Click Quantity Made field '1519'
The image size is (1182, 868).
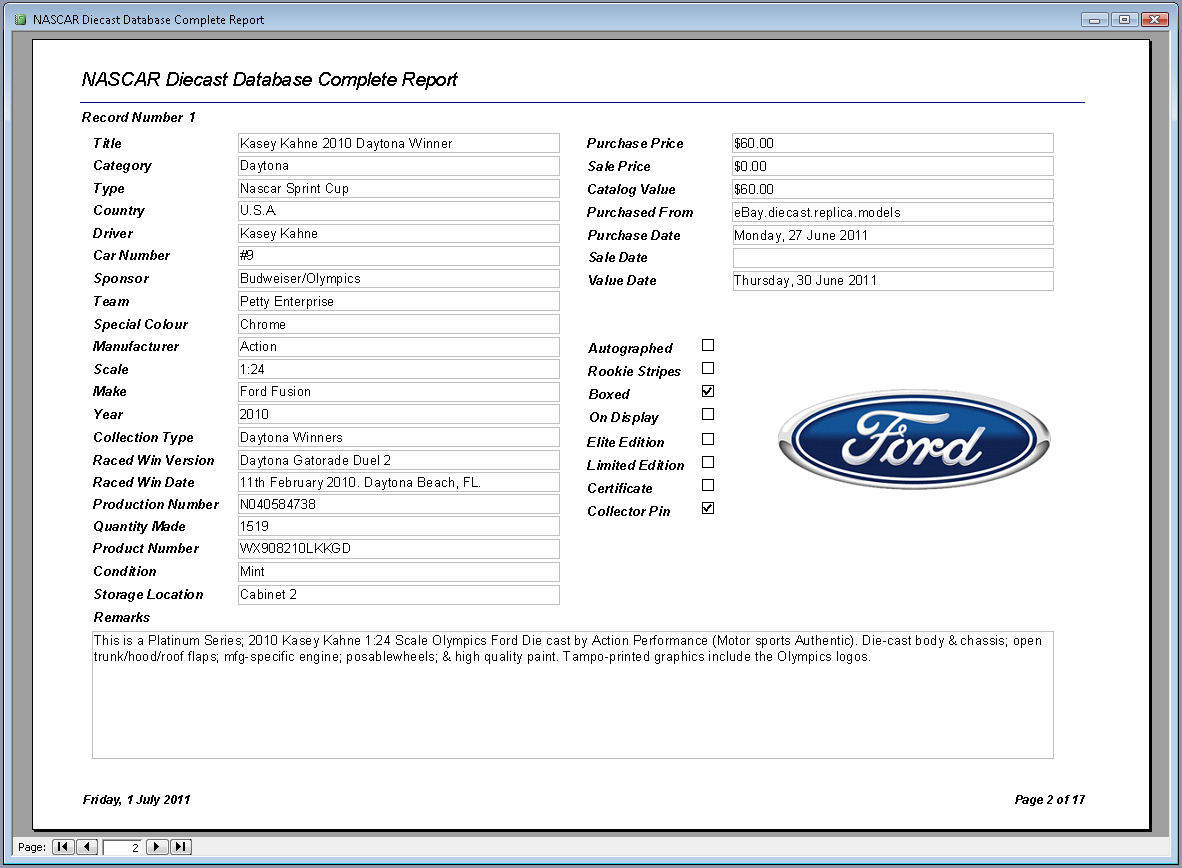pos(398,526)
